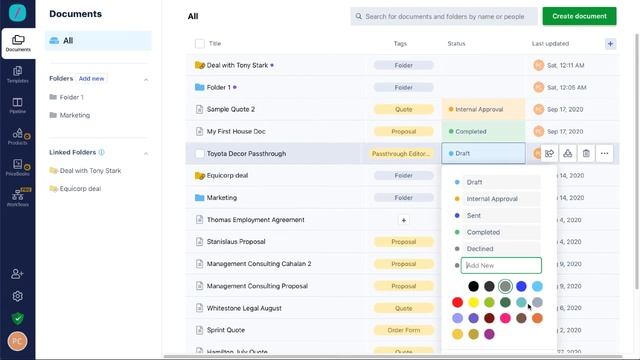
Task: Click the green shield checkmark icon
Action: pyautogui.click(x=17, y=318)
